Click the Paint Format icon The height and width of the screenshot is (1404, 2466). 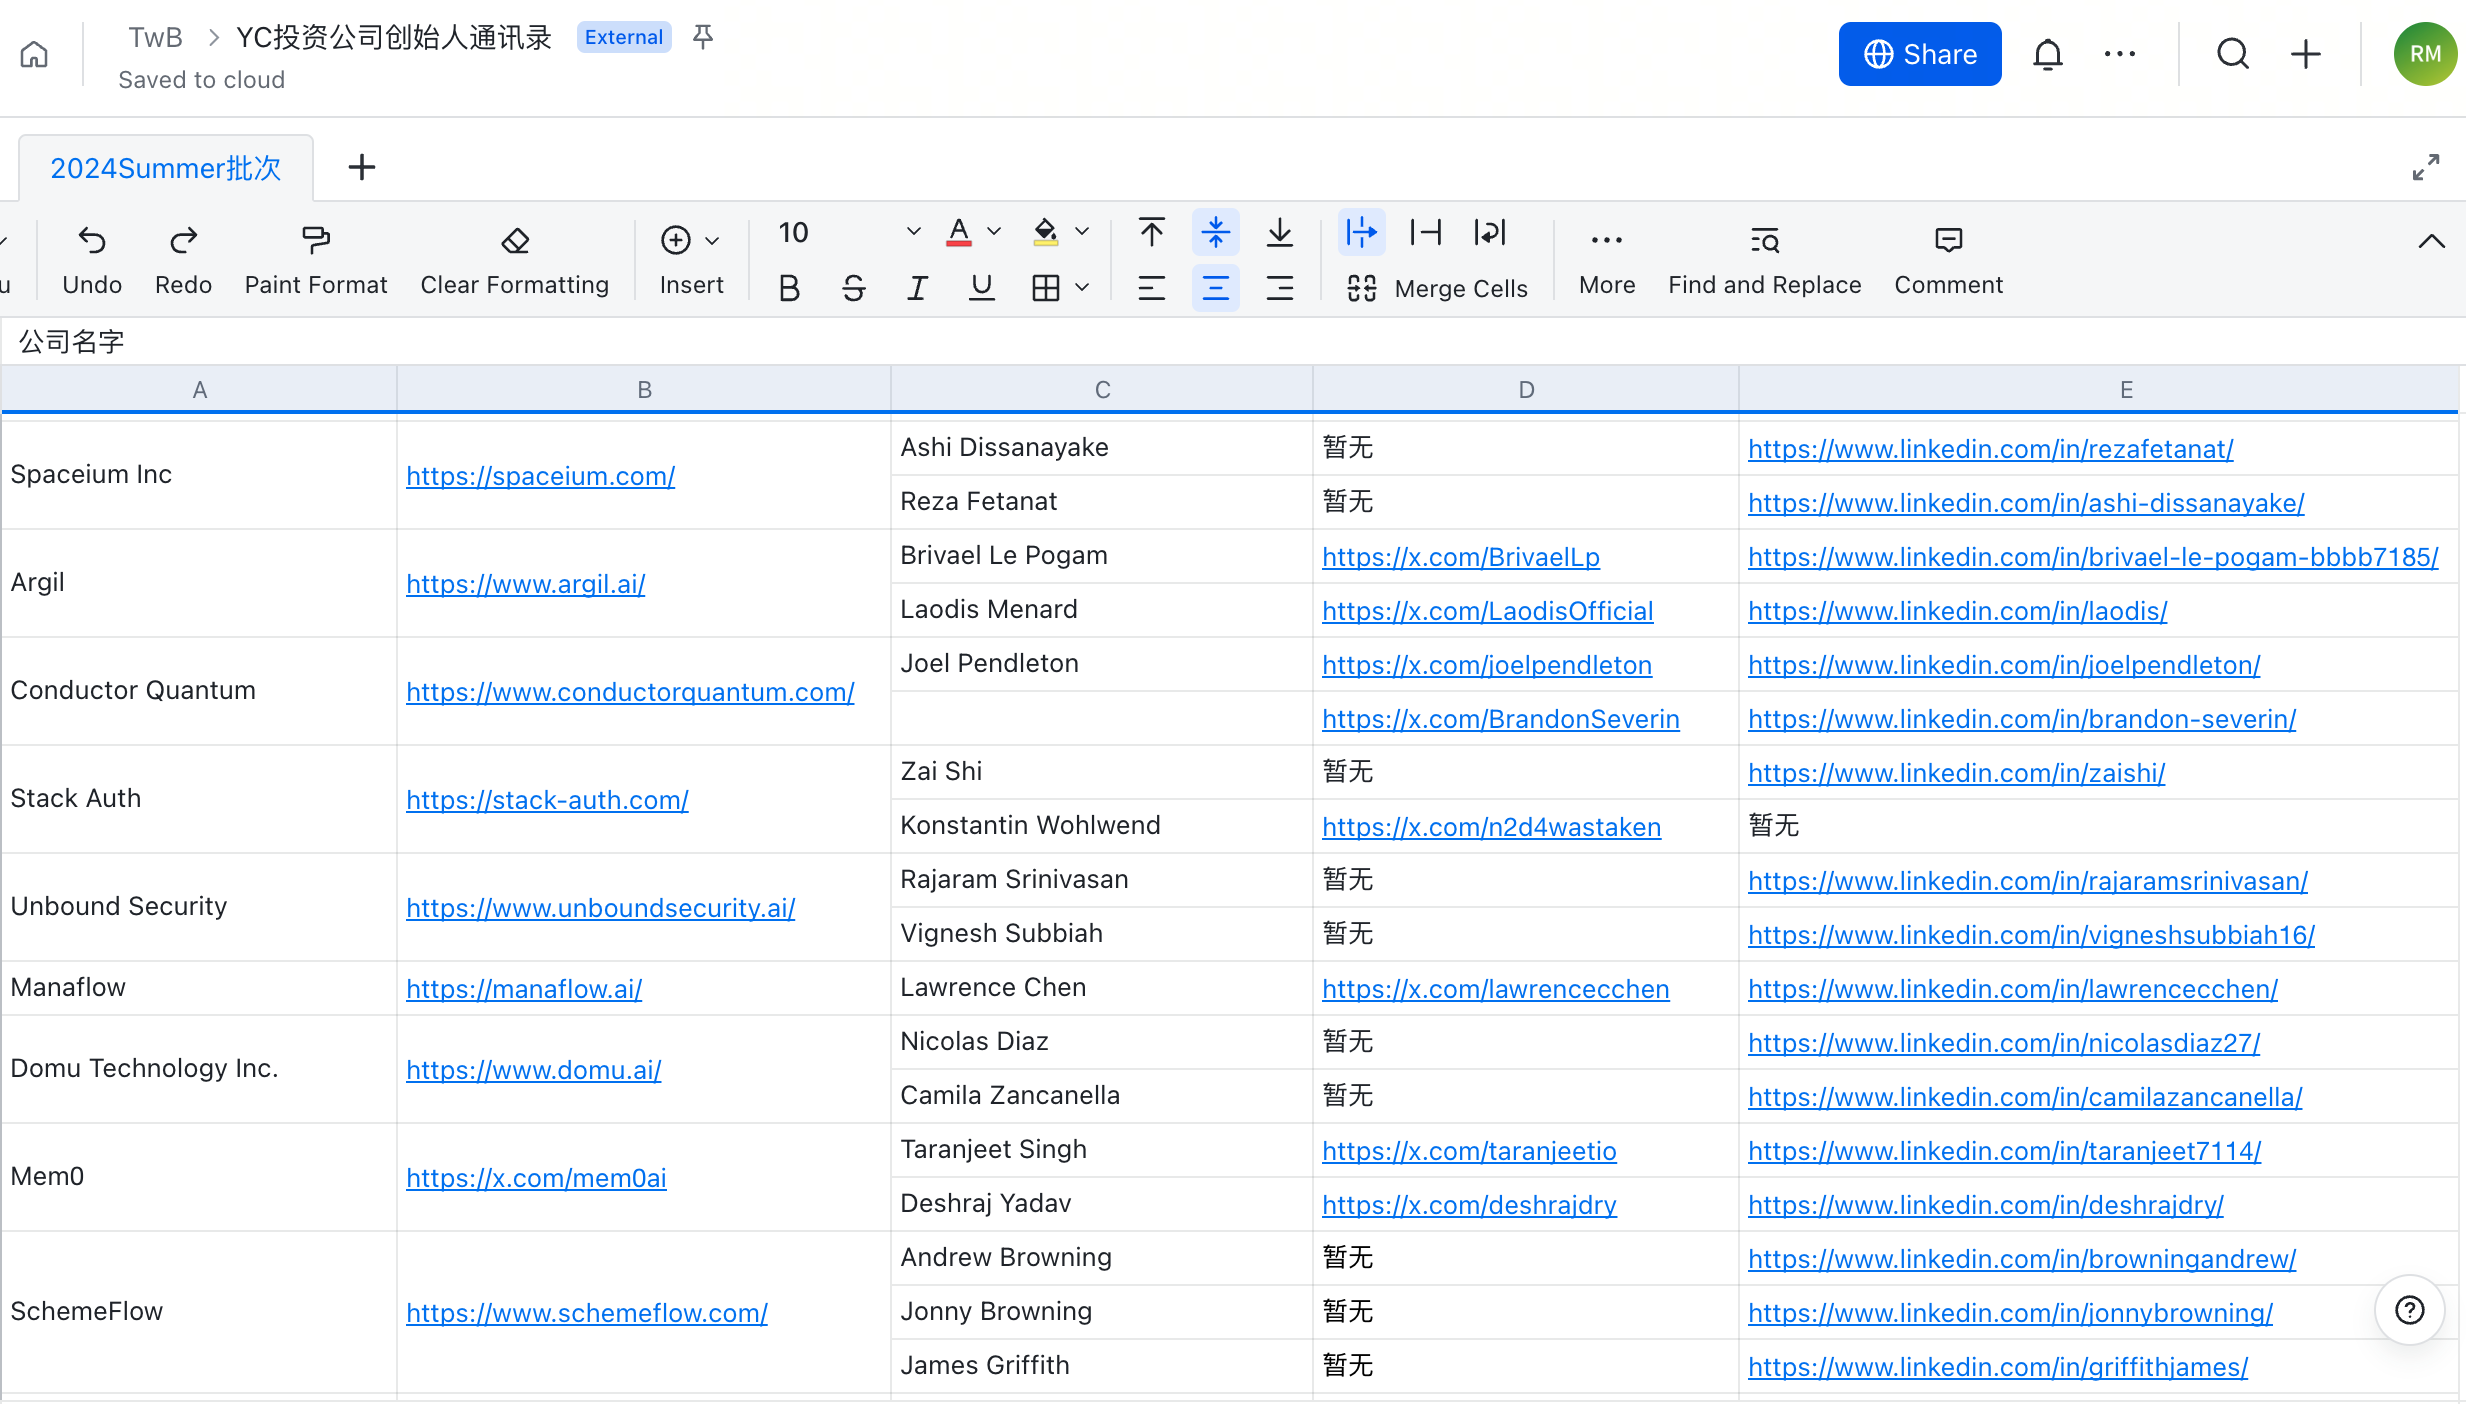pos(315,240)
